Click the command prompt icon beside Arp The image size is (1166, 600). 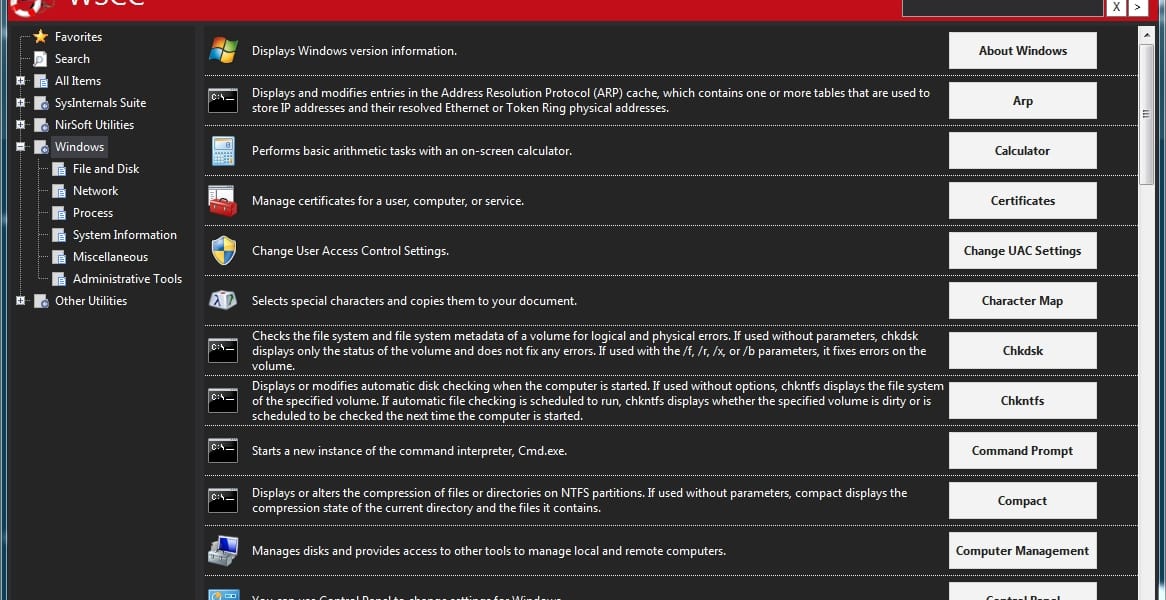click(x=223, y=100)
